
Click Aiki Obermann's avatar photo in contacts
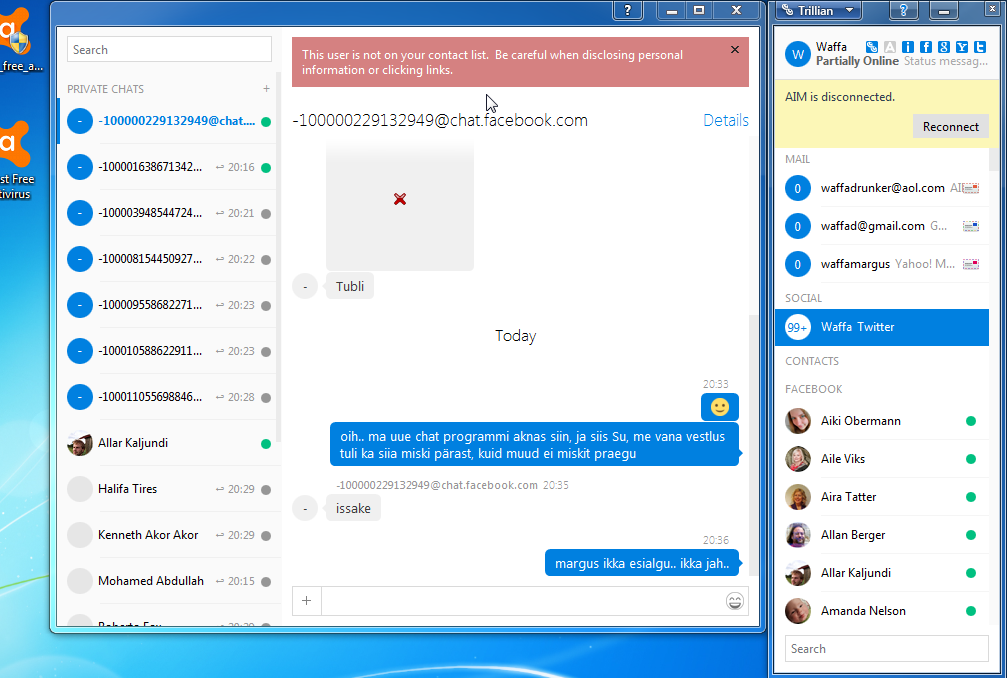[x=798, y=421]
